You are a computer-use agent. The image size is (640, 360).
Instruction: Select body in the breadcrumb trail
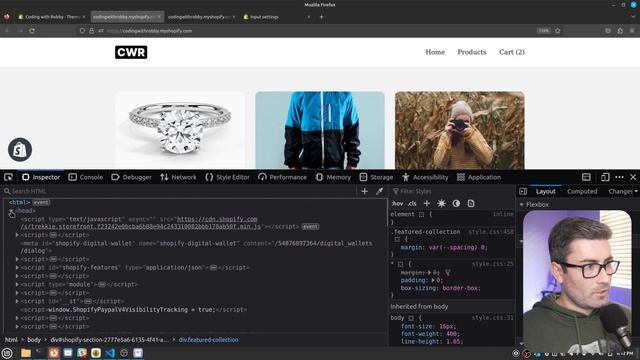click(34, 340)
